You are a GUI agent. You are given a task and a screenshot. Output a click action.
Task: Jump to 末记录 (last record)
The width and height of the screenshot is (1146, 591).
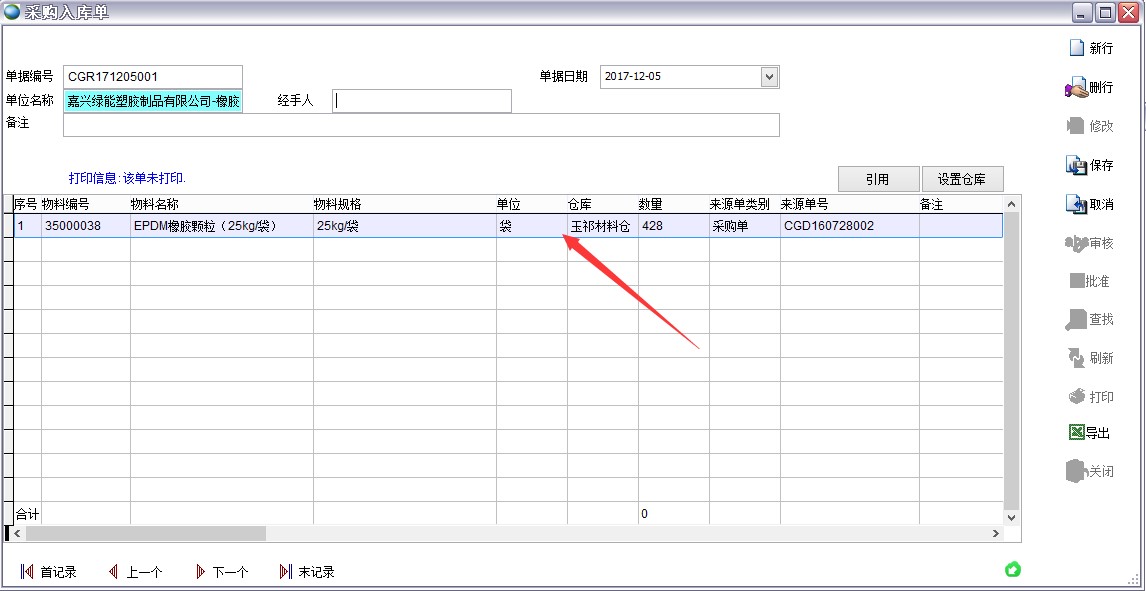click(286, 572)
